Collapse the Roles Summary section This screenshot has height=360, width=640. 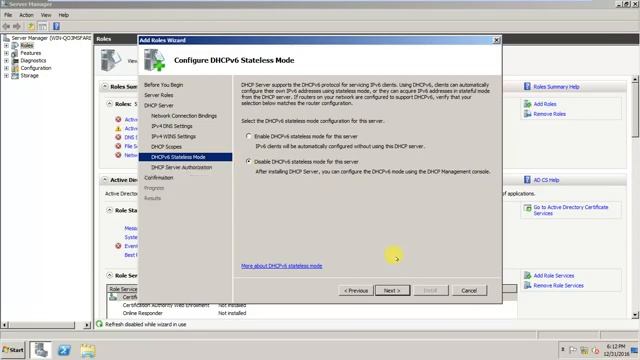coord(105,87)
